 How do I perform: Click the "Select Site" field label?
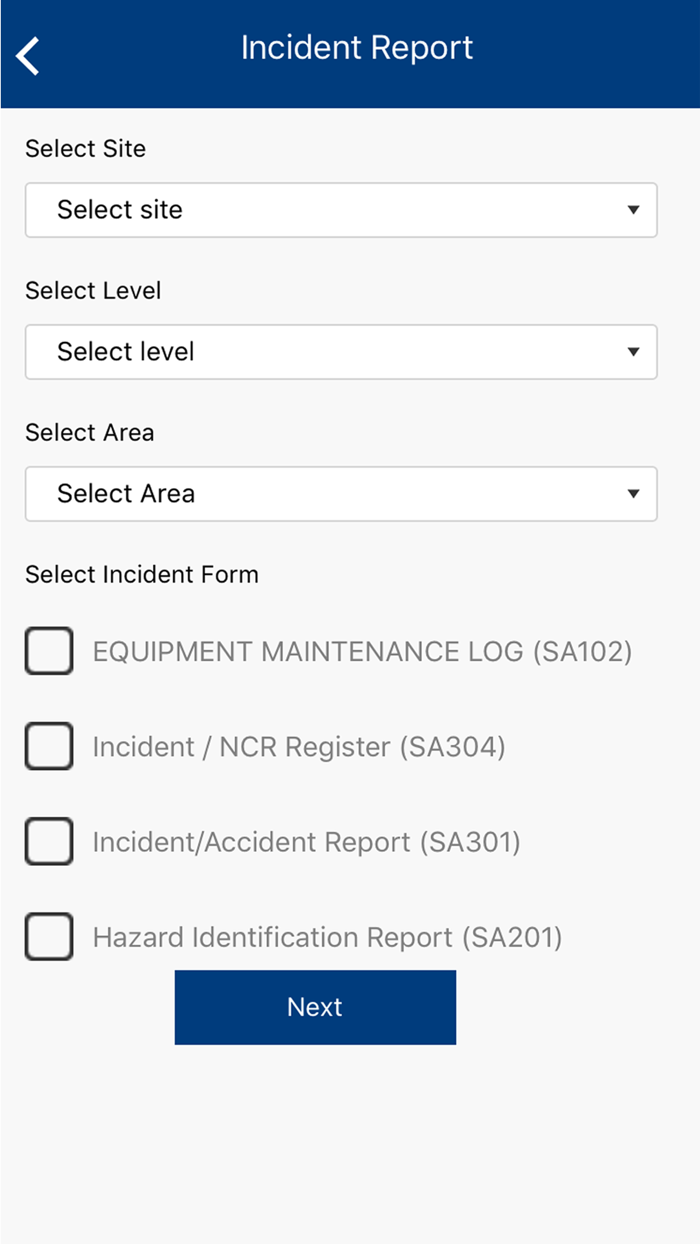click(x=85, y=149)
